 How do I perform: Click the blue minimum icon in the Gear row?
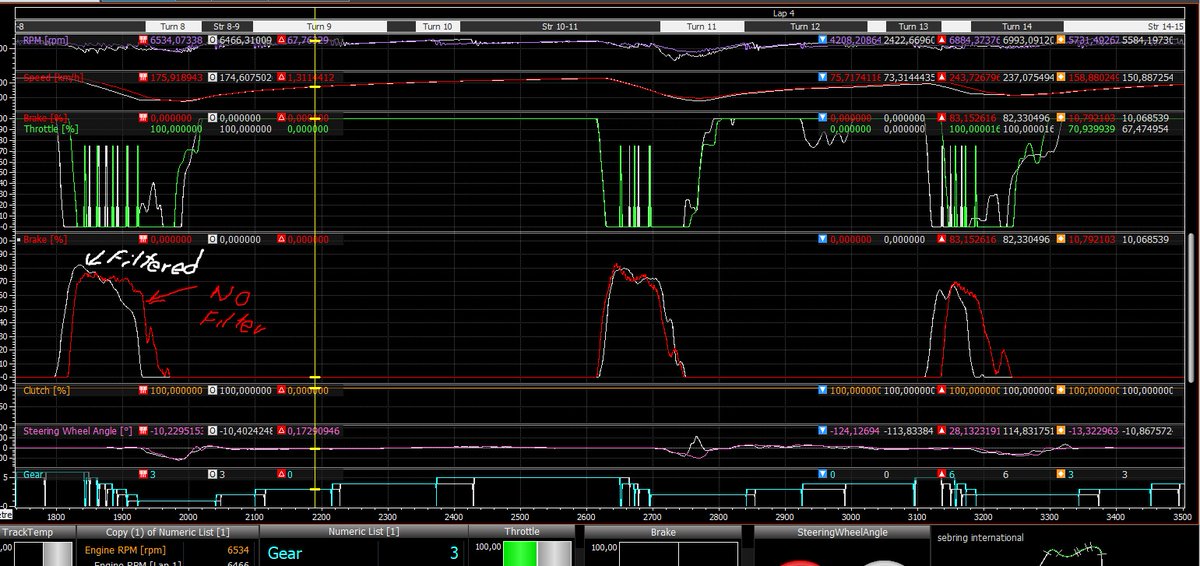[822, 474]
